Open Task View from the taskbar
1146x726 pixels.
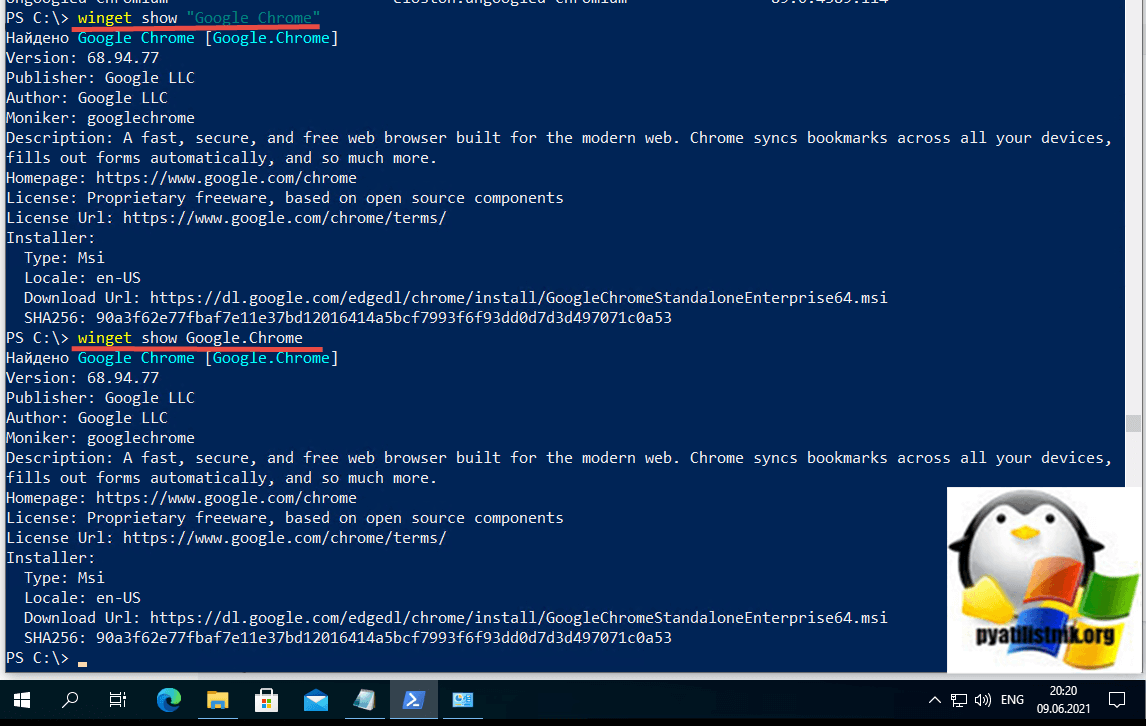pos(118,700)
